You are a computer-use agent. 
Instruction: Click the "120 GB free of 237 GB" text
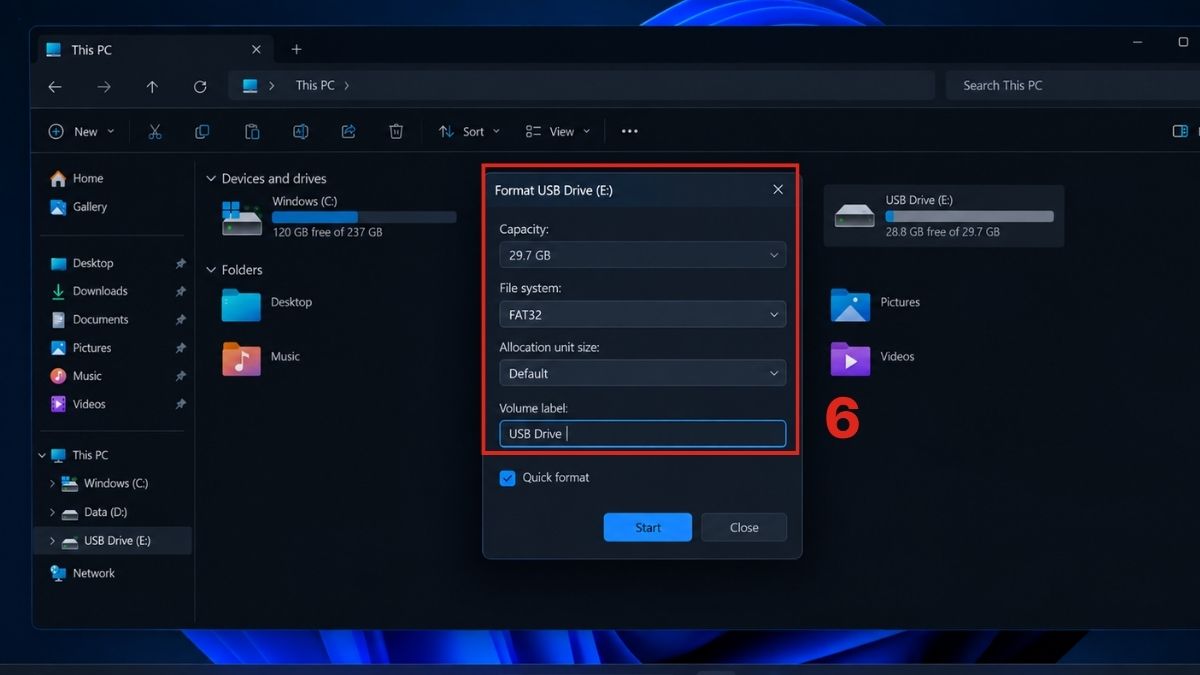coord(327,232)
